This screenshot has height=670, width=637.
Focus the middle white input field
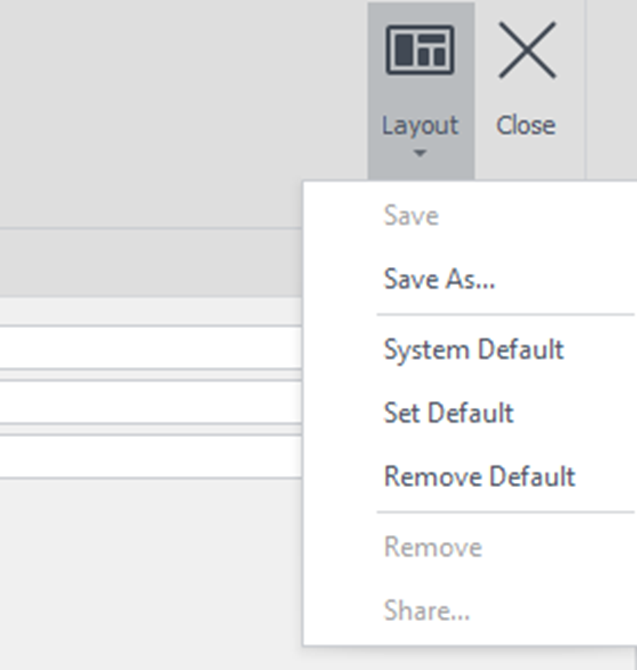[150, 402]
